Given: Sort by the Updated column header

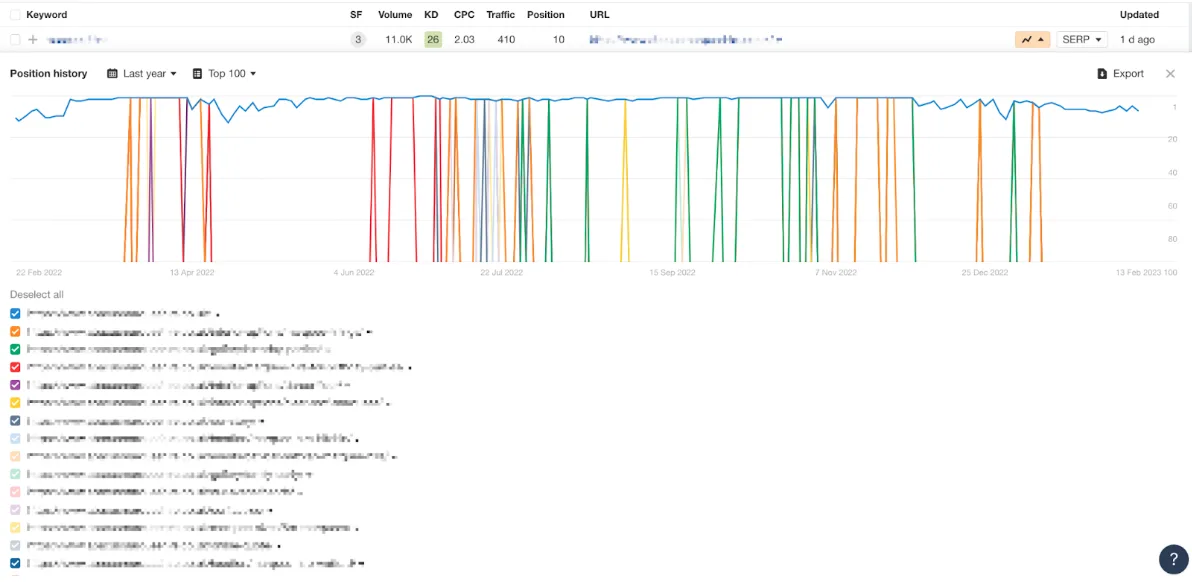Looking at the screenshot, I should [x=1139, y=14].
